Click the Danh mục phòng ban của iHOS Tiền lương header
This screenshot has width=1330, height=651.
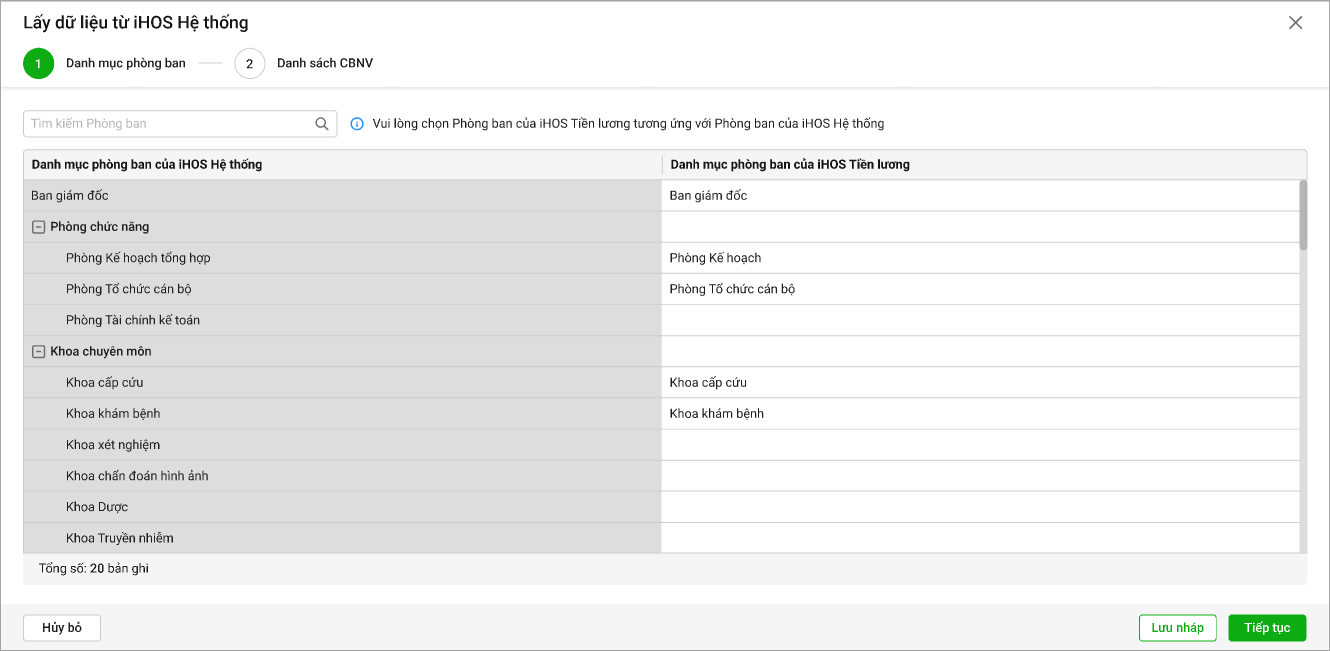tap(790, 164)
